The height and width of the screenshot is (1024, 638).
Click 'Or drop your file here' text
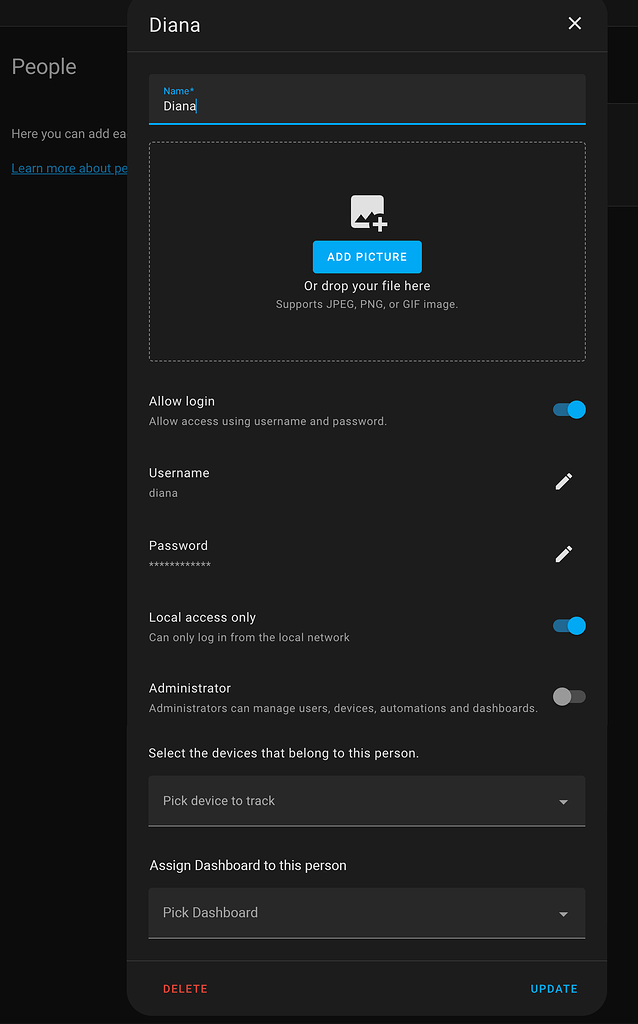pos(367,286)
